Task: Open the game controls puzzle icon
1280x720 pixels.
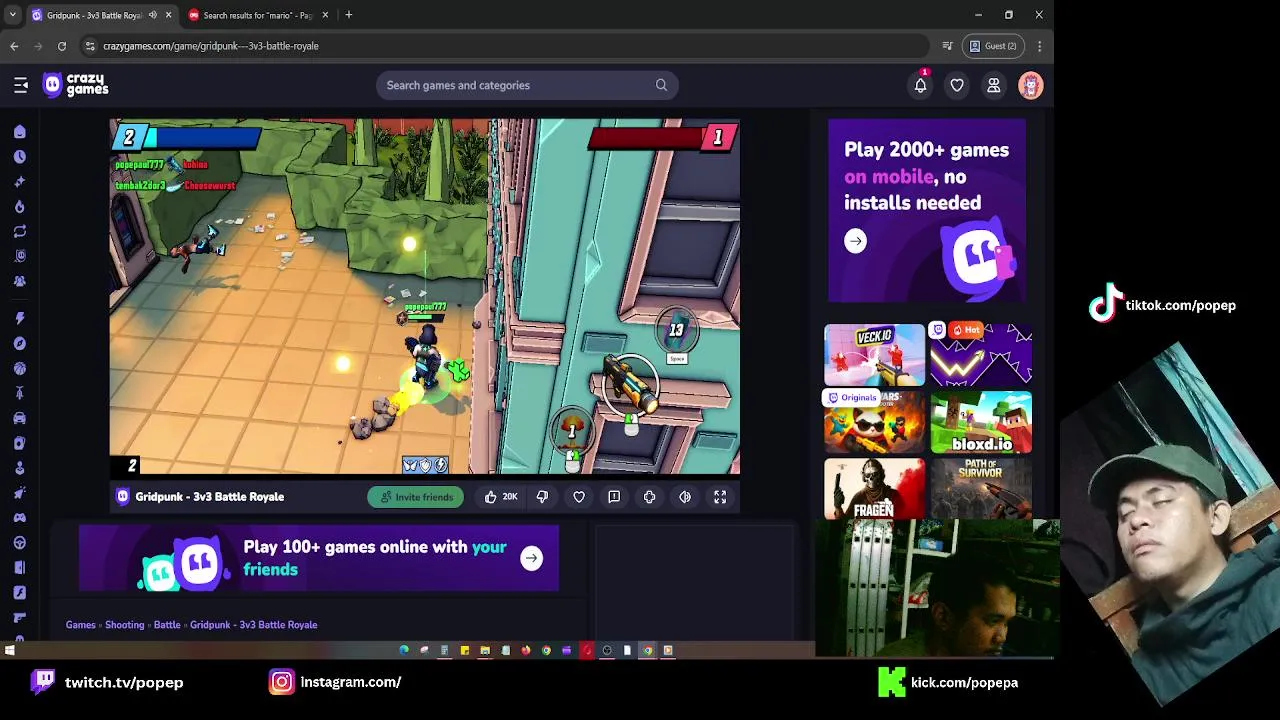Action: click(x=650, y=497)
